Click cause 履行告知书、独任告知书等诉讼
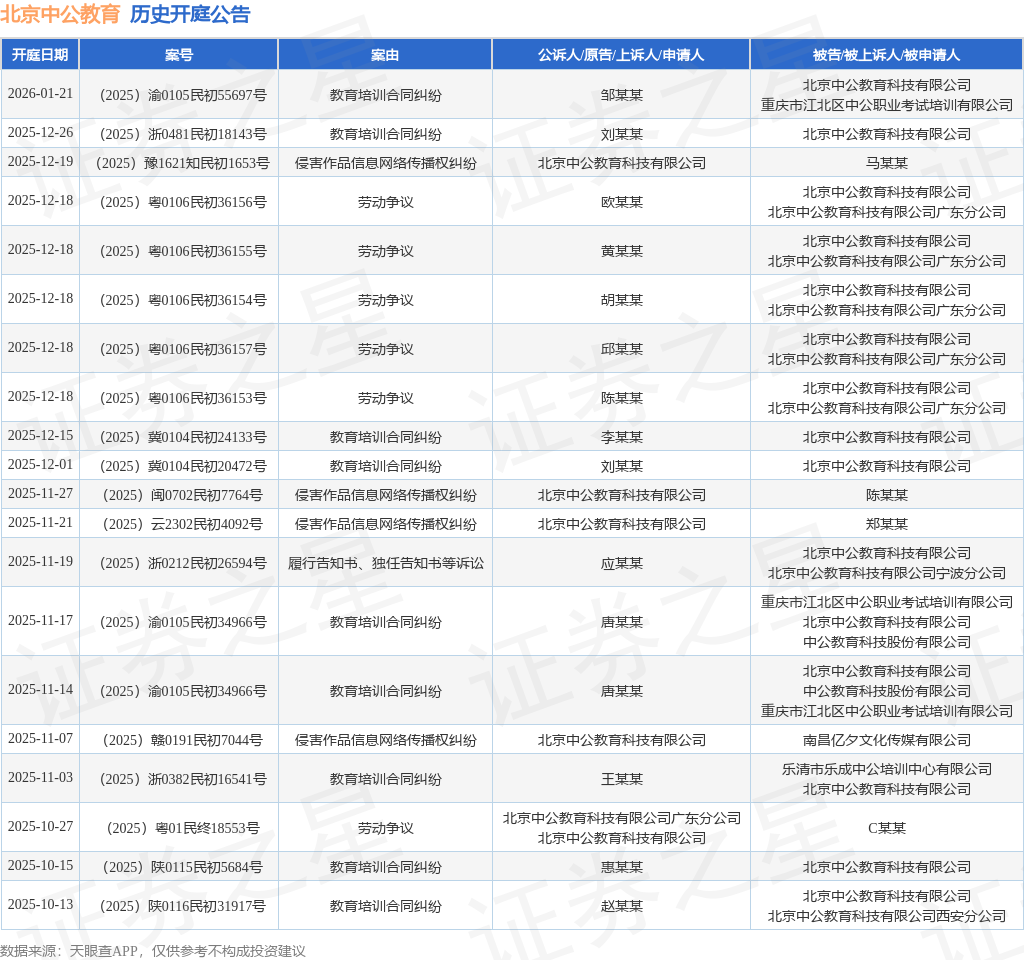Image resolution: width=1024 pixels, height=960 pixels. coord(385,563)
